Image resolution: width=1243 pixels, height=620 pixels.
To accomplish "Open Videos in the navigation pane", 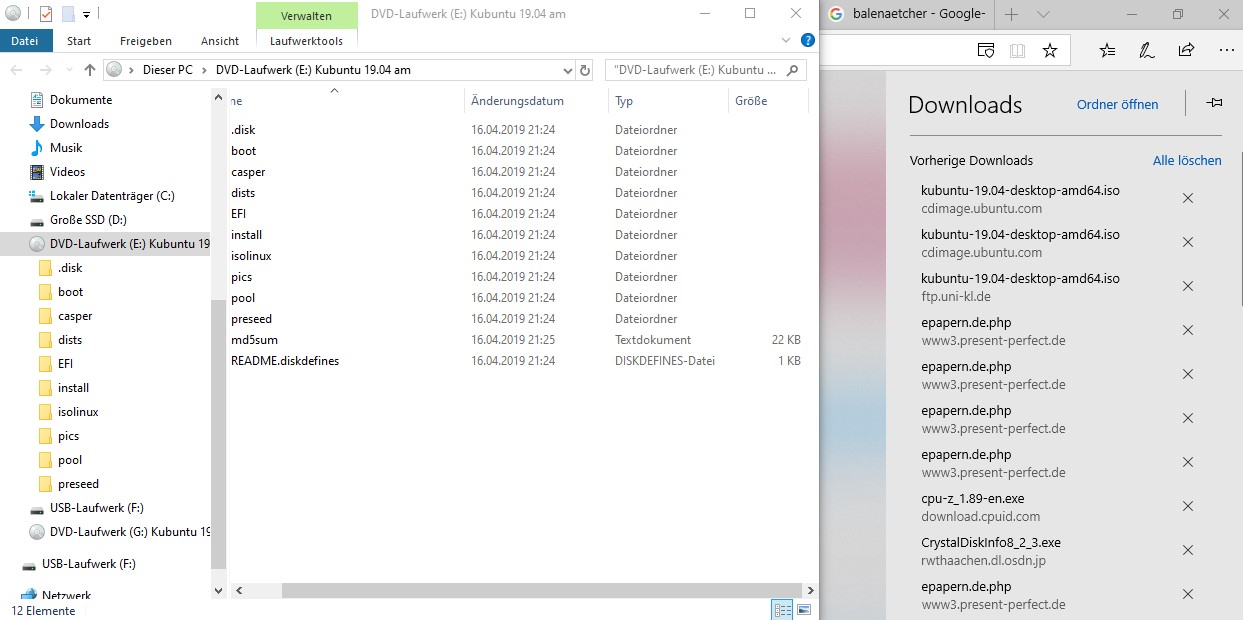I will [68, 172].
